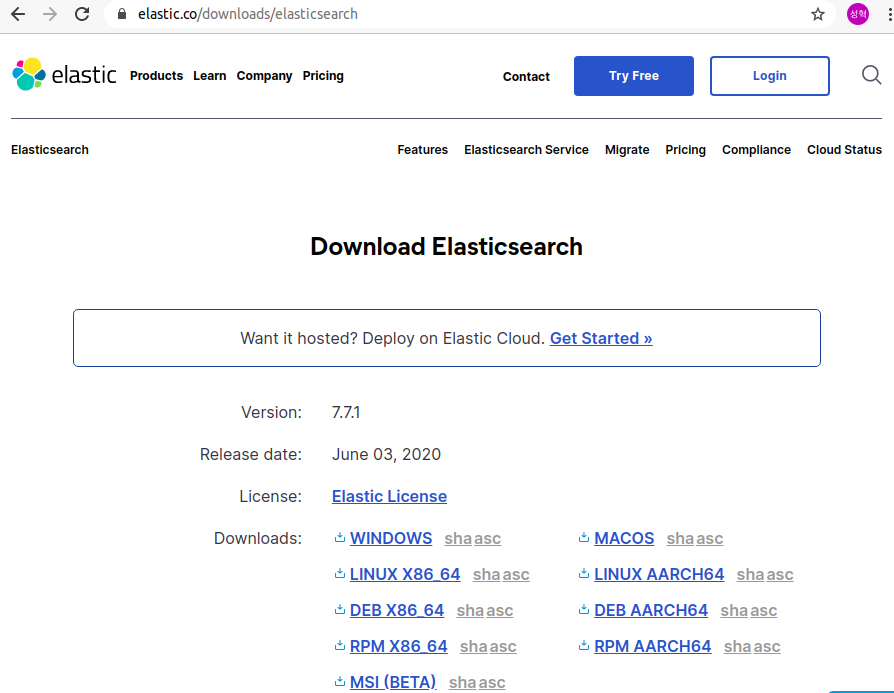Download the MACOS package
The image size is (894, 693).
(624, 538)
